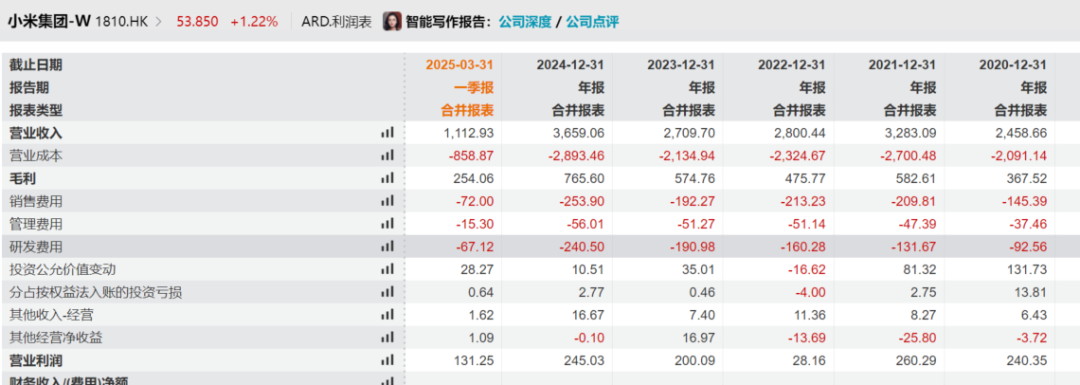
Task: Expand the arrow next to 1810.HK
Action: [x=159, y=21]
